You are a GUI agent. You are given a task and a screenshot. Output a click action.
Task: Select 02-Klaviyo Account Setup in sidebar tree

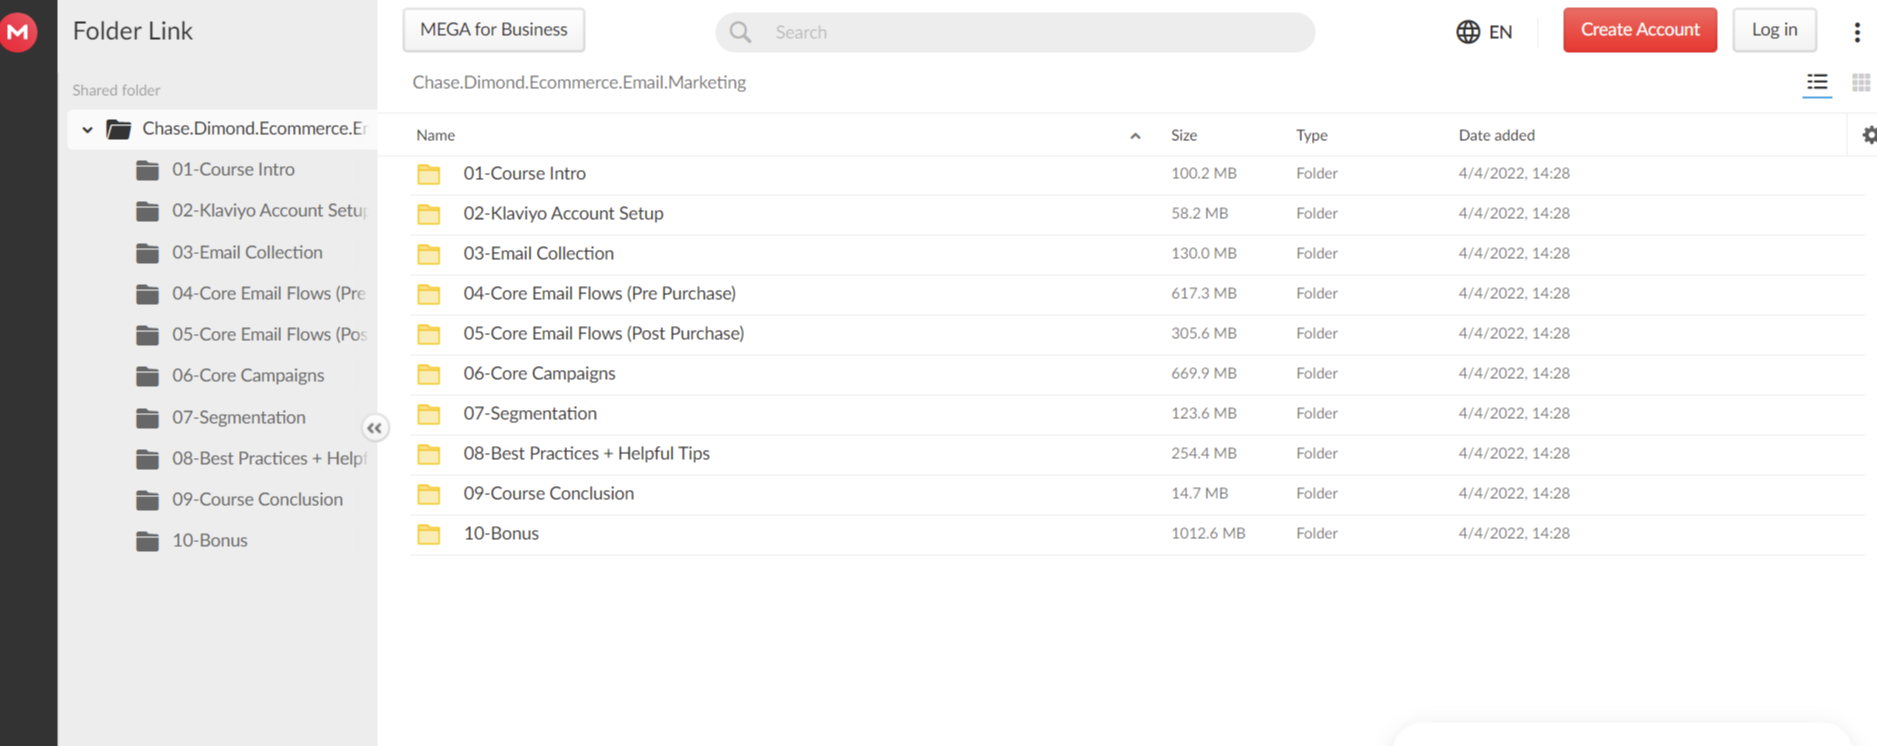(x=270, y=210)
